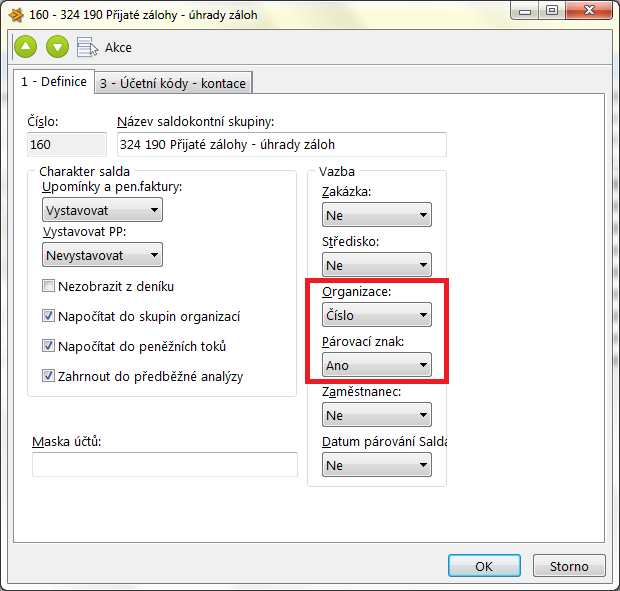
Task: Open the Vystavovat PP dropdown
Action: click(x=102, y=255)
